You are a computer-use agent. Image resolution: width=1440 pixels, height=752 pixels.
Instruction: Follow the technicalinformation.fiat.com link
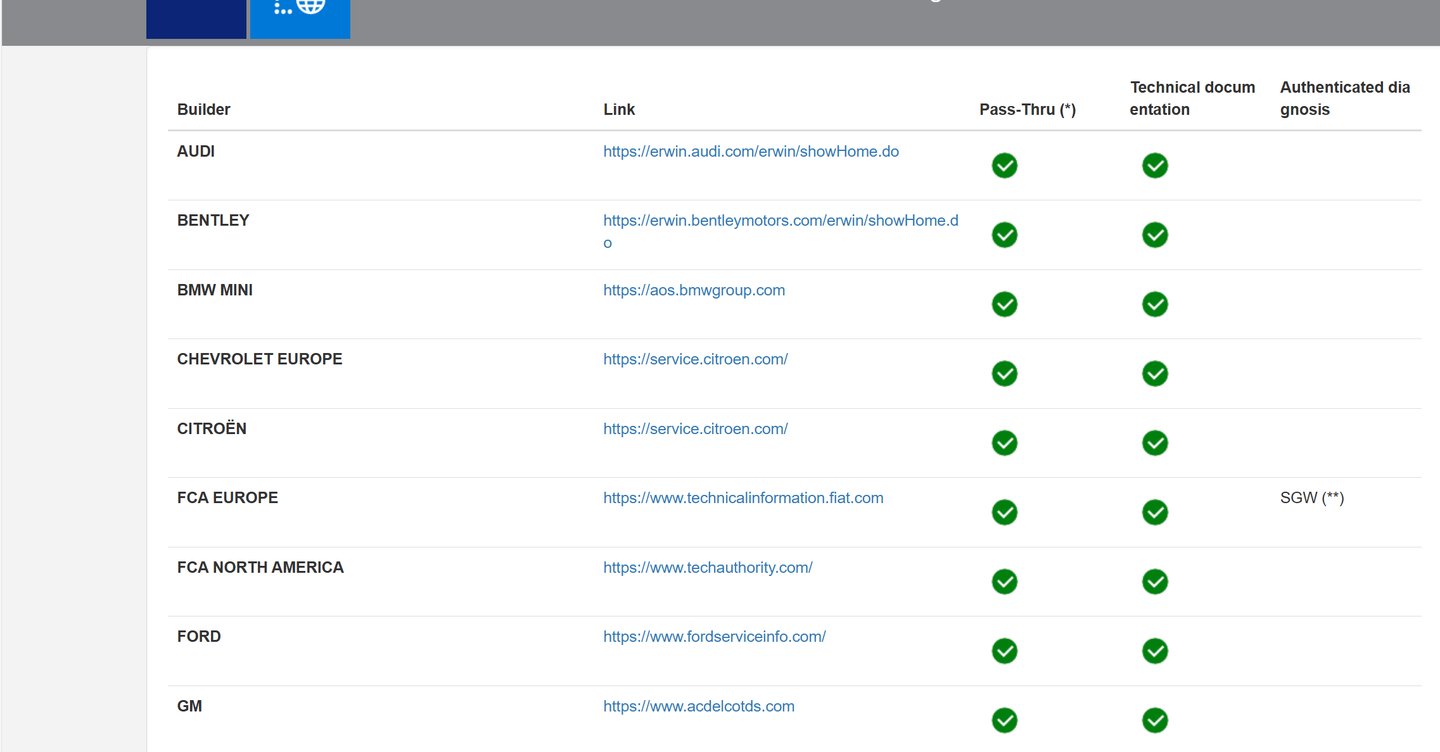pyautogui.click(x=743, y=498)
